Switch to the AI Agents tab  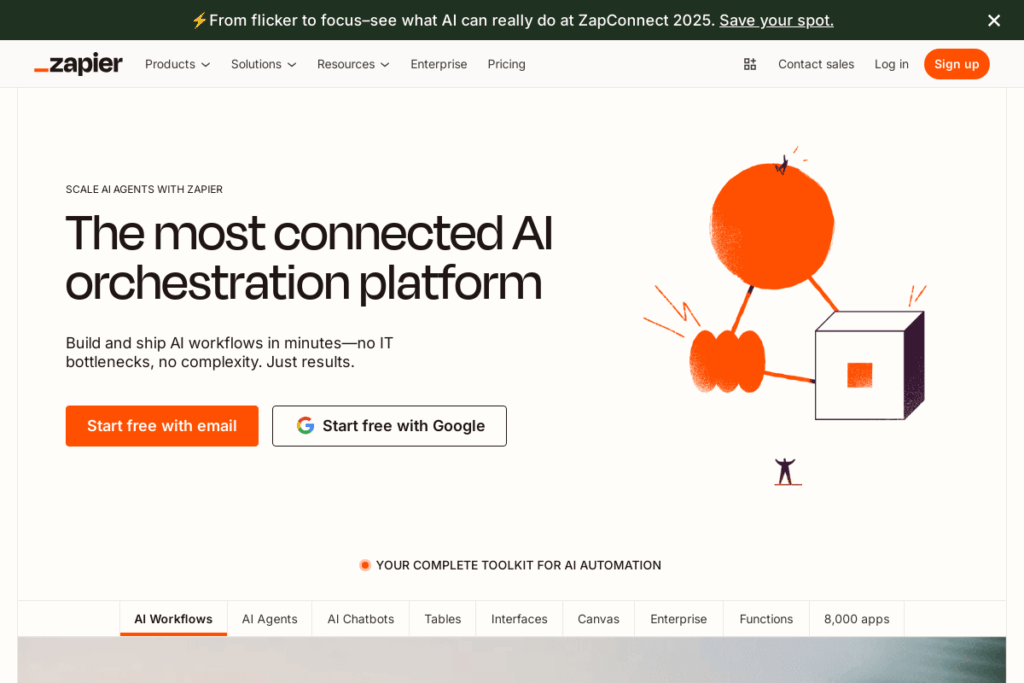[x=269, y=618]
